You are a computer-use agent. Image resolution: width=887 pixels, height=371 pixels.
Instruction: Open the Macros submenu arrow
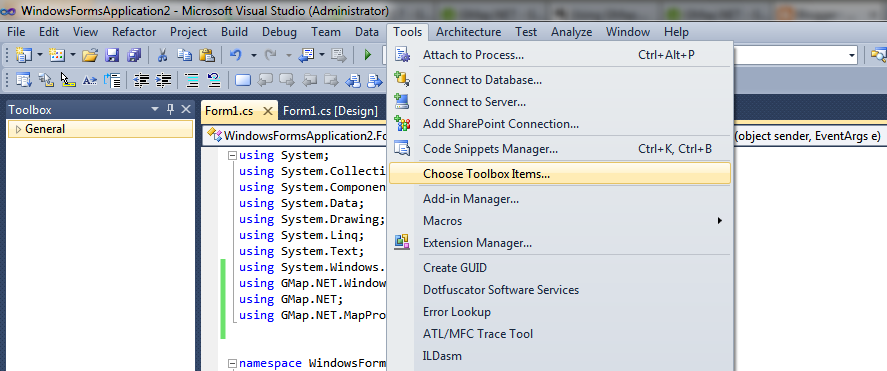coord(720,221)
